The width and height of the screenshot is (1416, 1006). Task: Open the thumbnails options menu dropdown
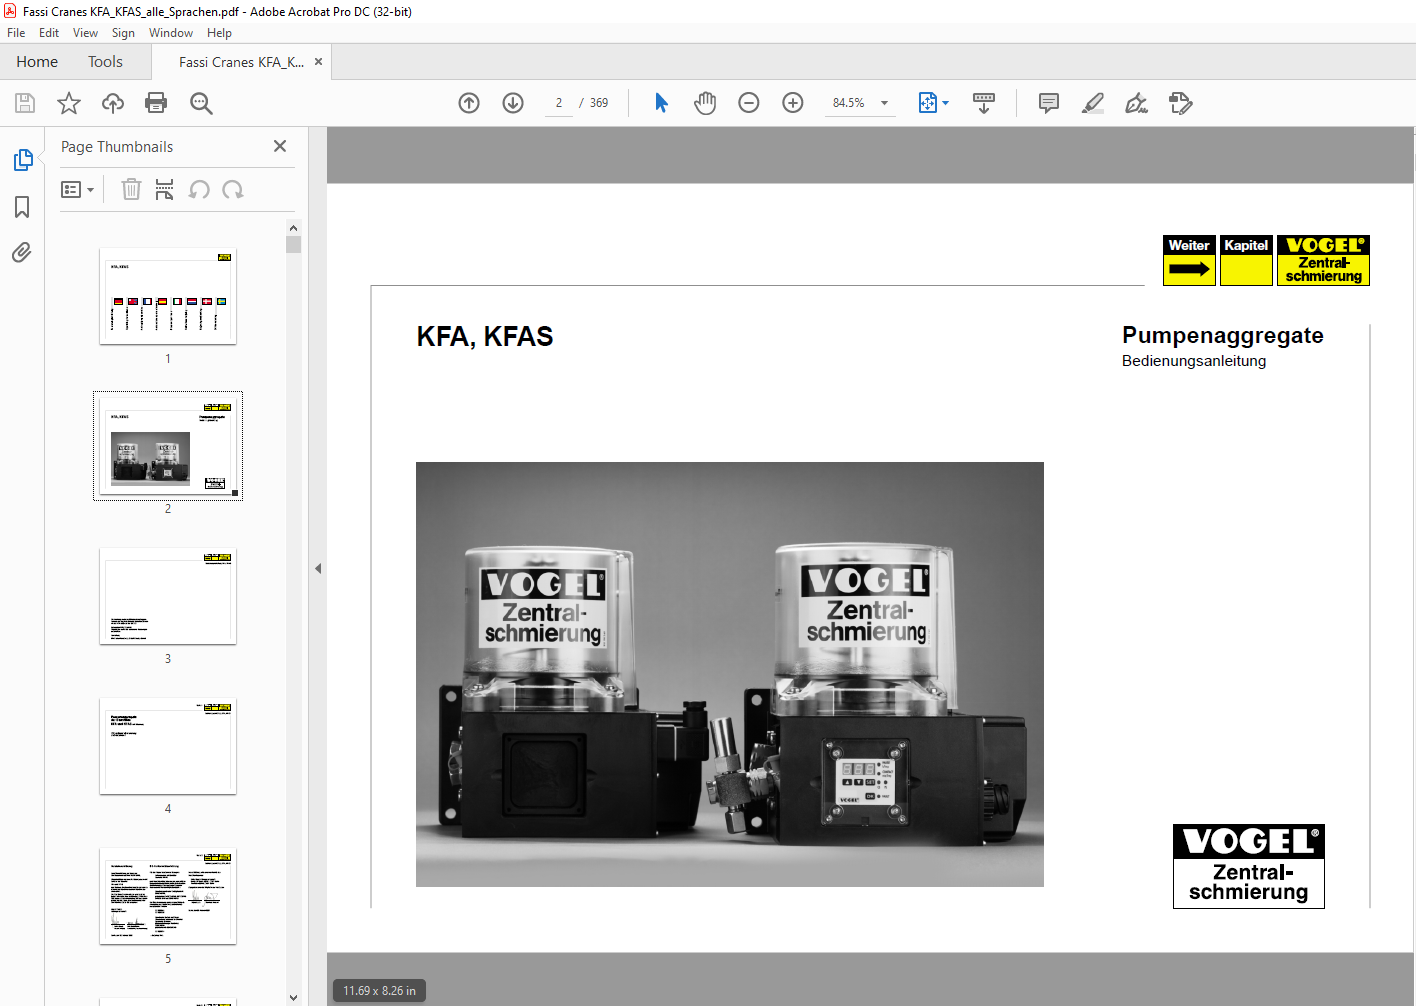click(x=77, y=190)
